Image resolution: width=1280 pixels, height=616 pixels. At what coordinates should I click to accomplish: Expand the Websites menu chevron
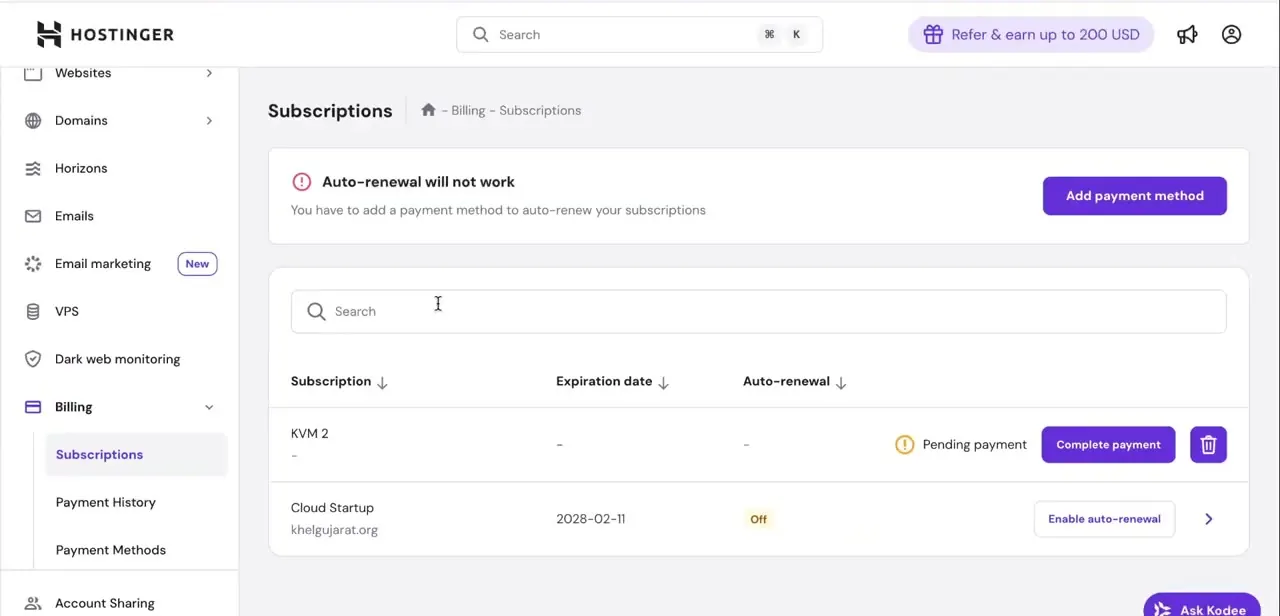[209, 73]
